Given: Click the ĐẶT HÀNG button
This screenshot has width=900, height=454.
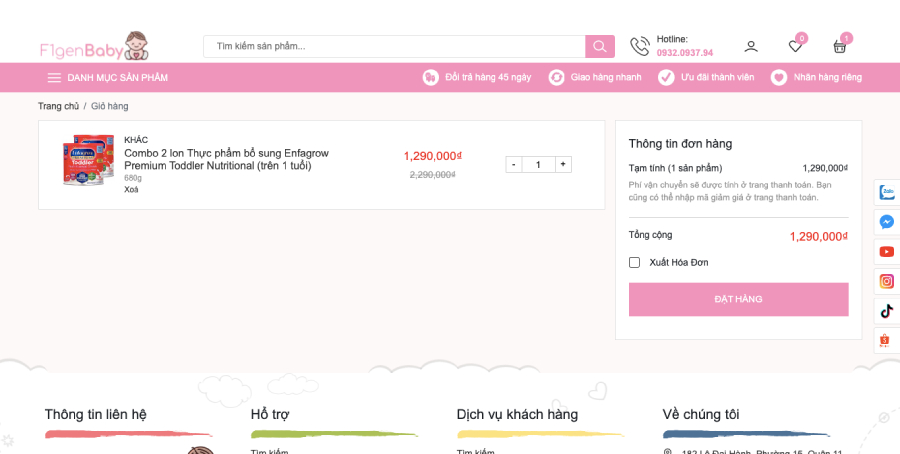Looking at the screenshot, I should tap(738, 299).
